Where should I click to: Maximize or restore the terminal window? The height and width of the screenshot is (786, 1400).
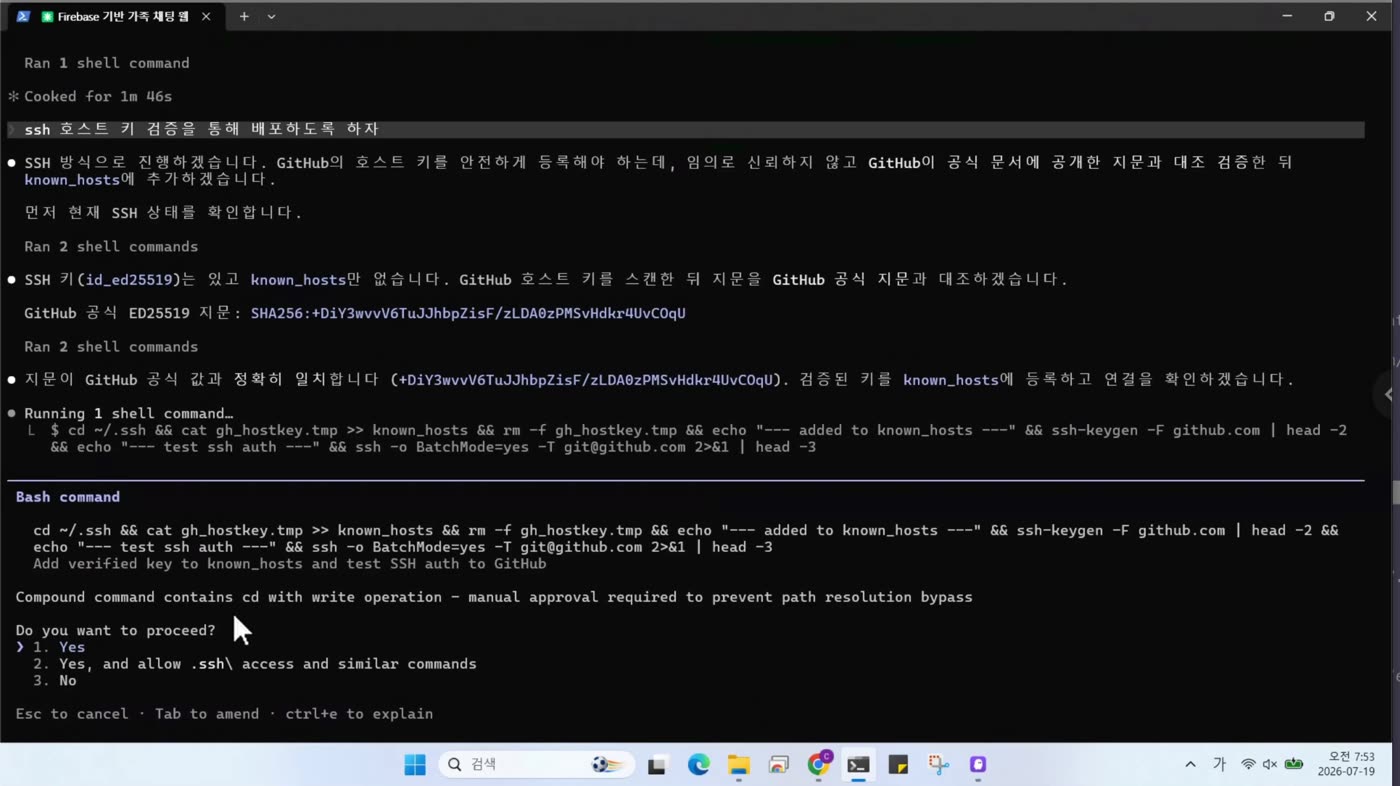point(1329,16)
